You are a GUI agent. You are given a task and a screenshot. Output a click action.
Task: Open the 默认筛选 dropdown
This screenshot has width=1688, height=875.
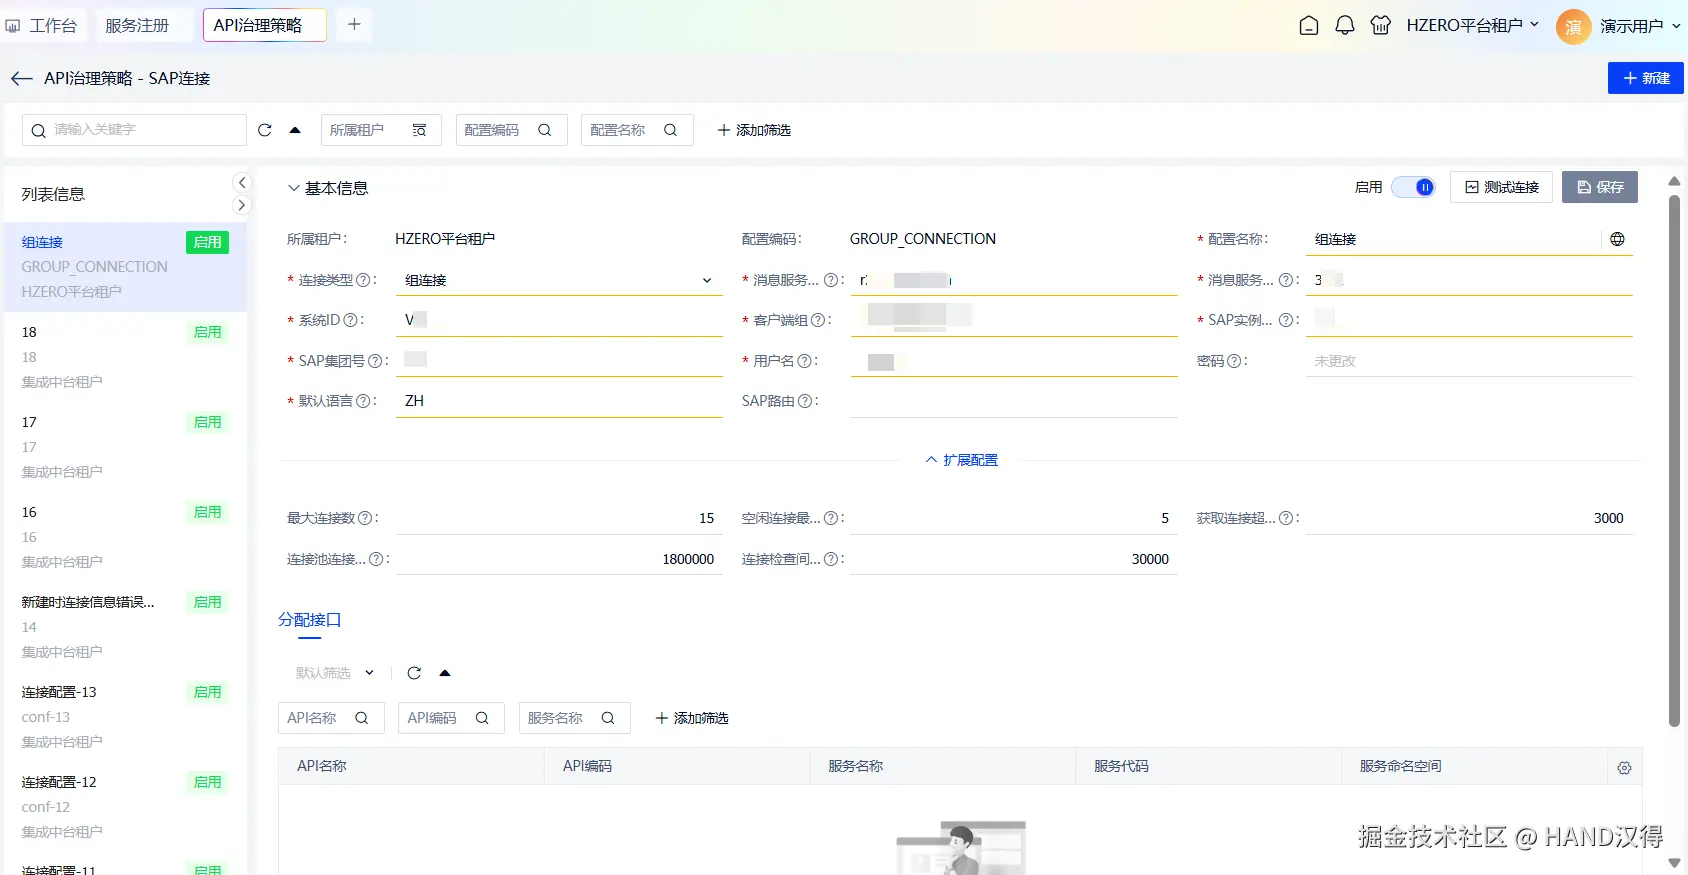pos(335,673)
